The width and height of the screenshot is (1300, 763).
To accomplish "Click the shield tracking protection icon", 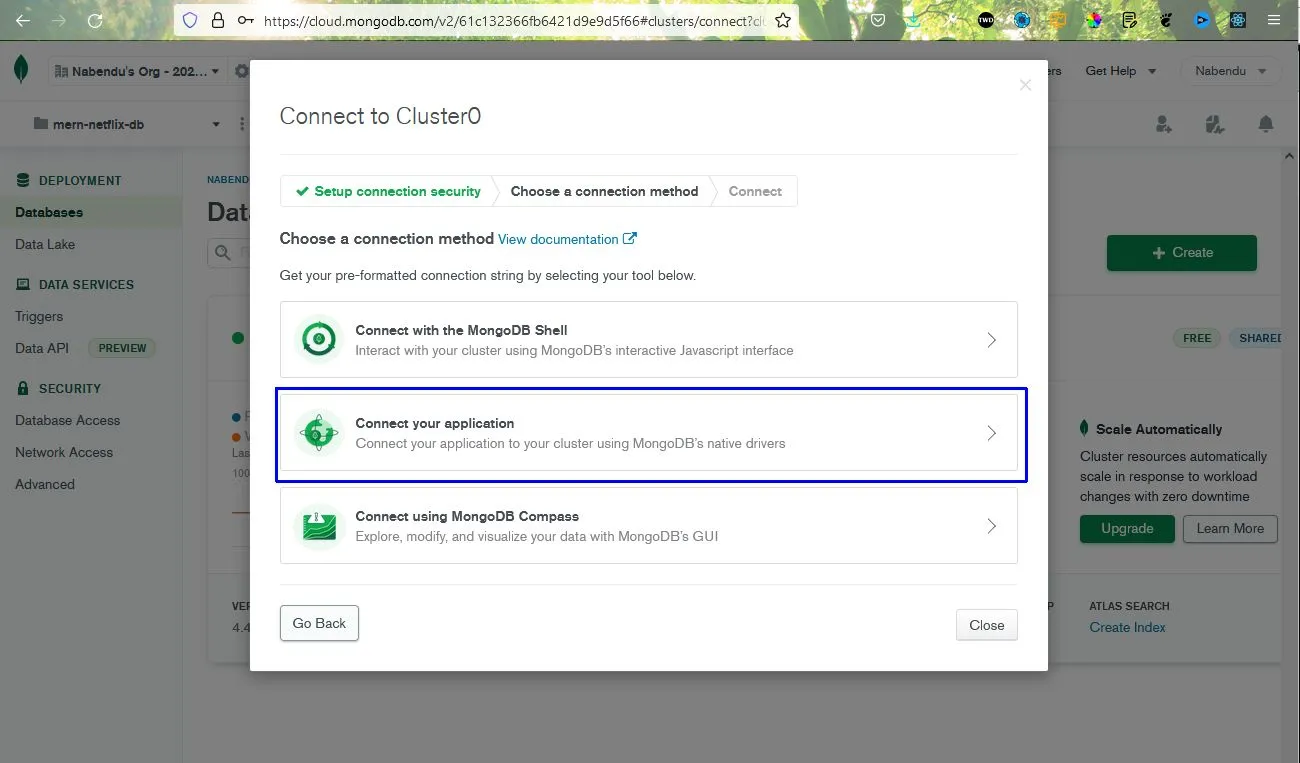I will tap(190, 20).
